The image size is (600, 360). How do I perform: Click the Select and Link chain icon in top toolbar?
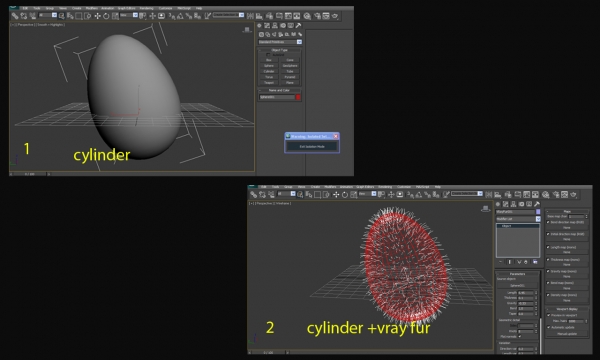(x=15, y=16)
